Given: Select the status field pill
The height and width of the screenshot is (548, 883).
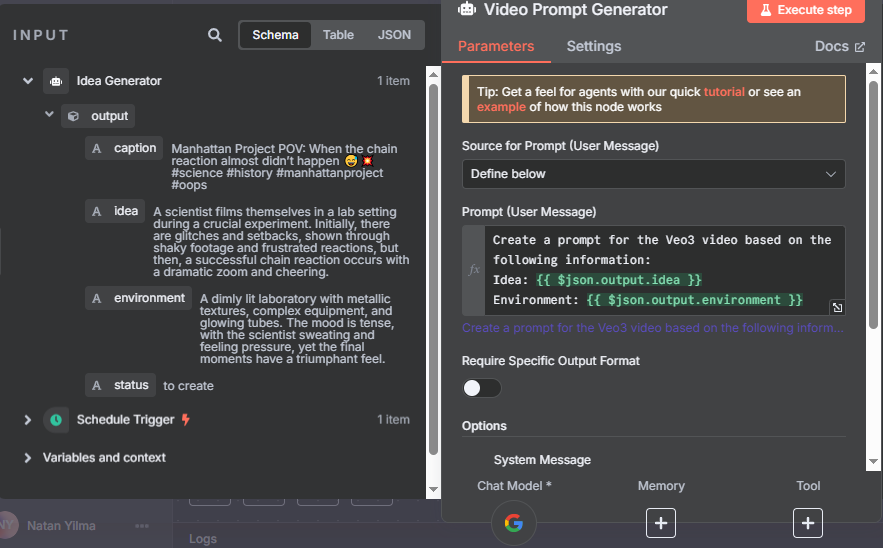Looking at the screenshot, I should [121, 385].
